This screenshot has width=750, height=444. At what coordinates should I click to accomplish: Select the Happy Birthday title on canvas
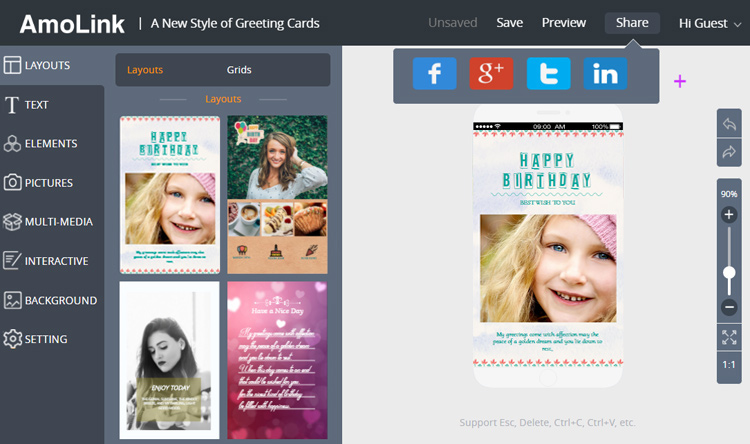pos(547,170)
